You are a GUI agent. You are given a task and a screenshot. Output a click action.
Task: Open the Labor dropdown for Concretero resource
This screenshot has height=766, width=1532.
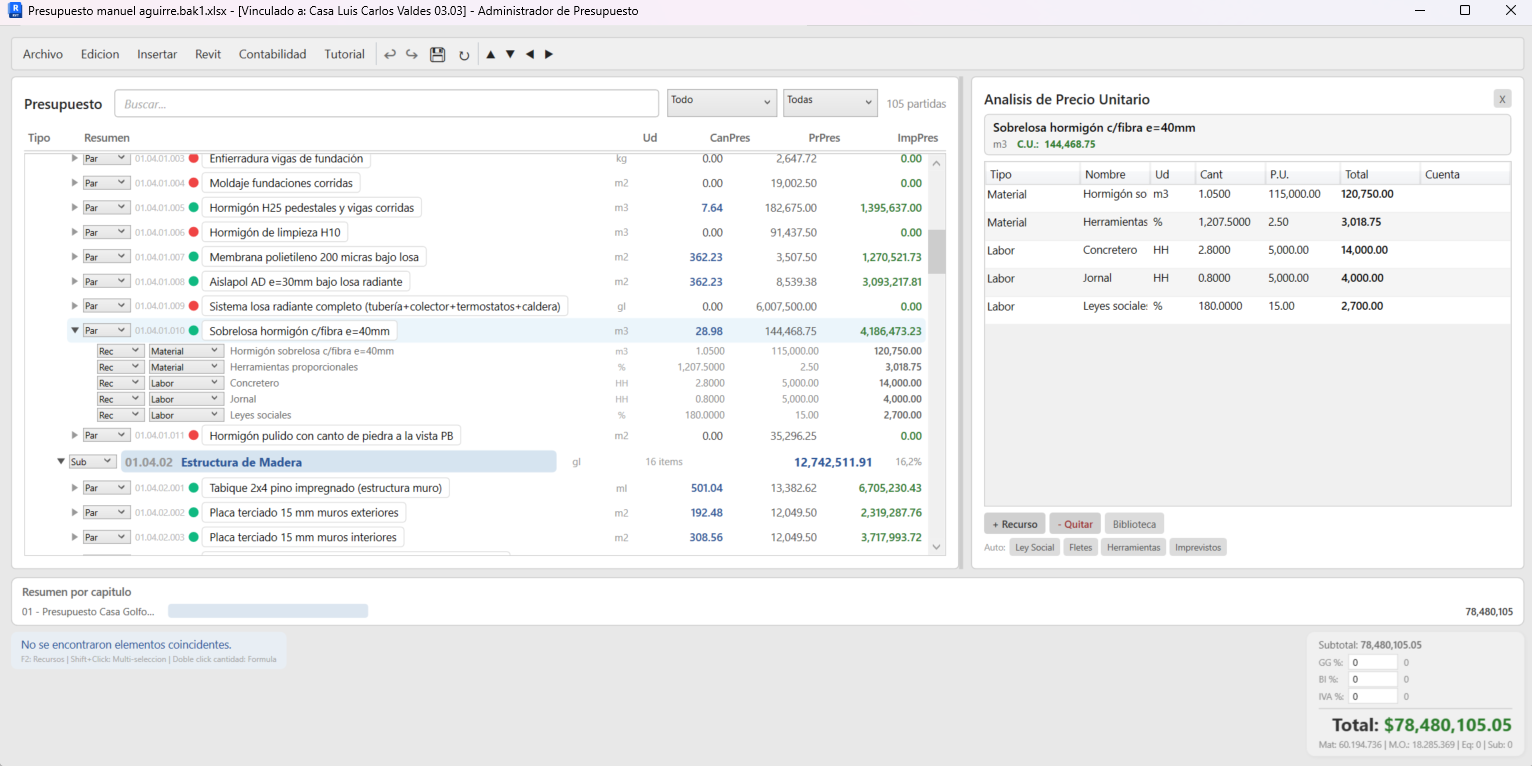coord(186,383)
